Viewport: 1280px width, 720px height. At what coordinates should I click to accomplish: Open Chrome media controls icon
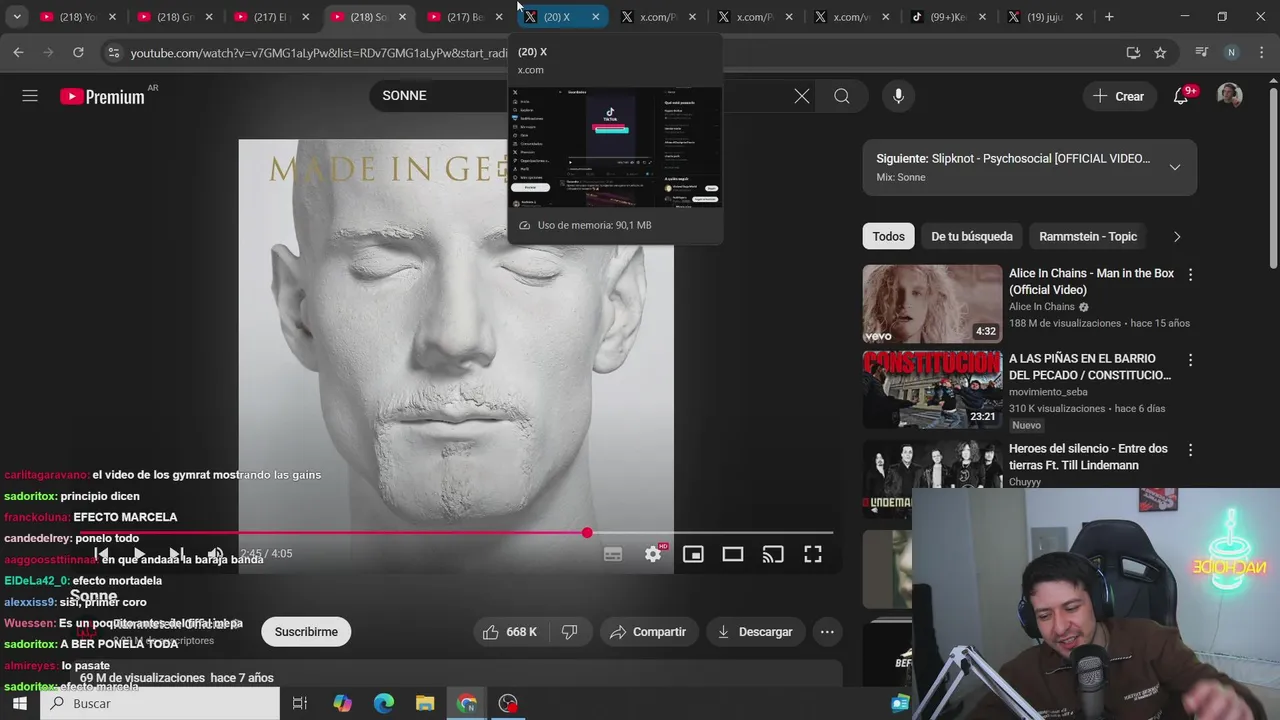[1202, 53]
